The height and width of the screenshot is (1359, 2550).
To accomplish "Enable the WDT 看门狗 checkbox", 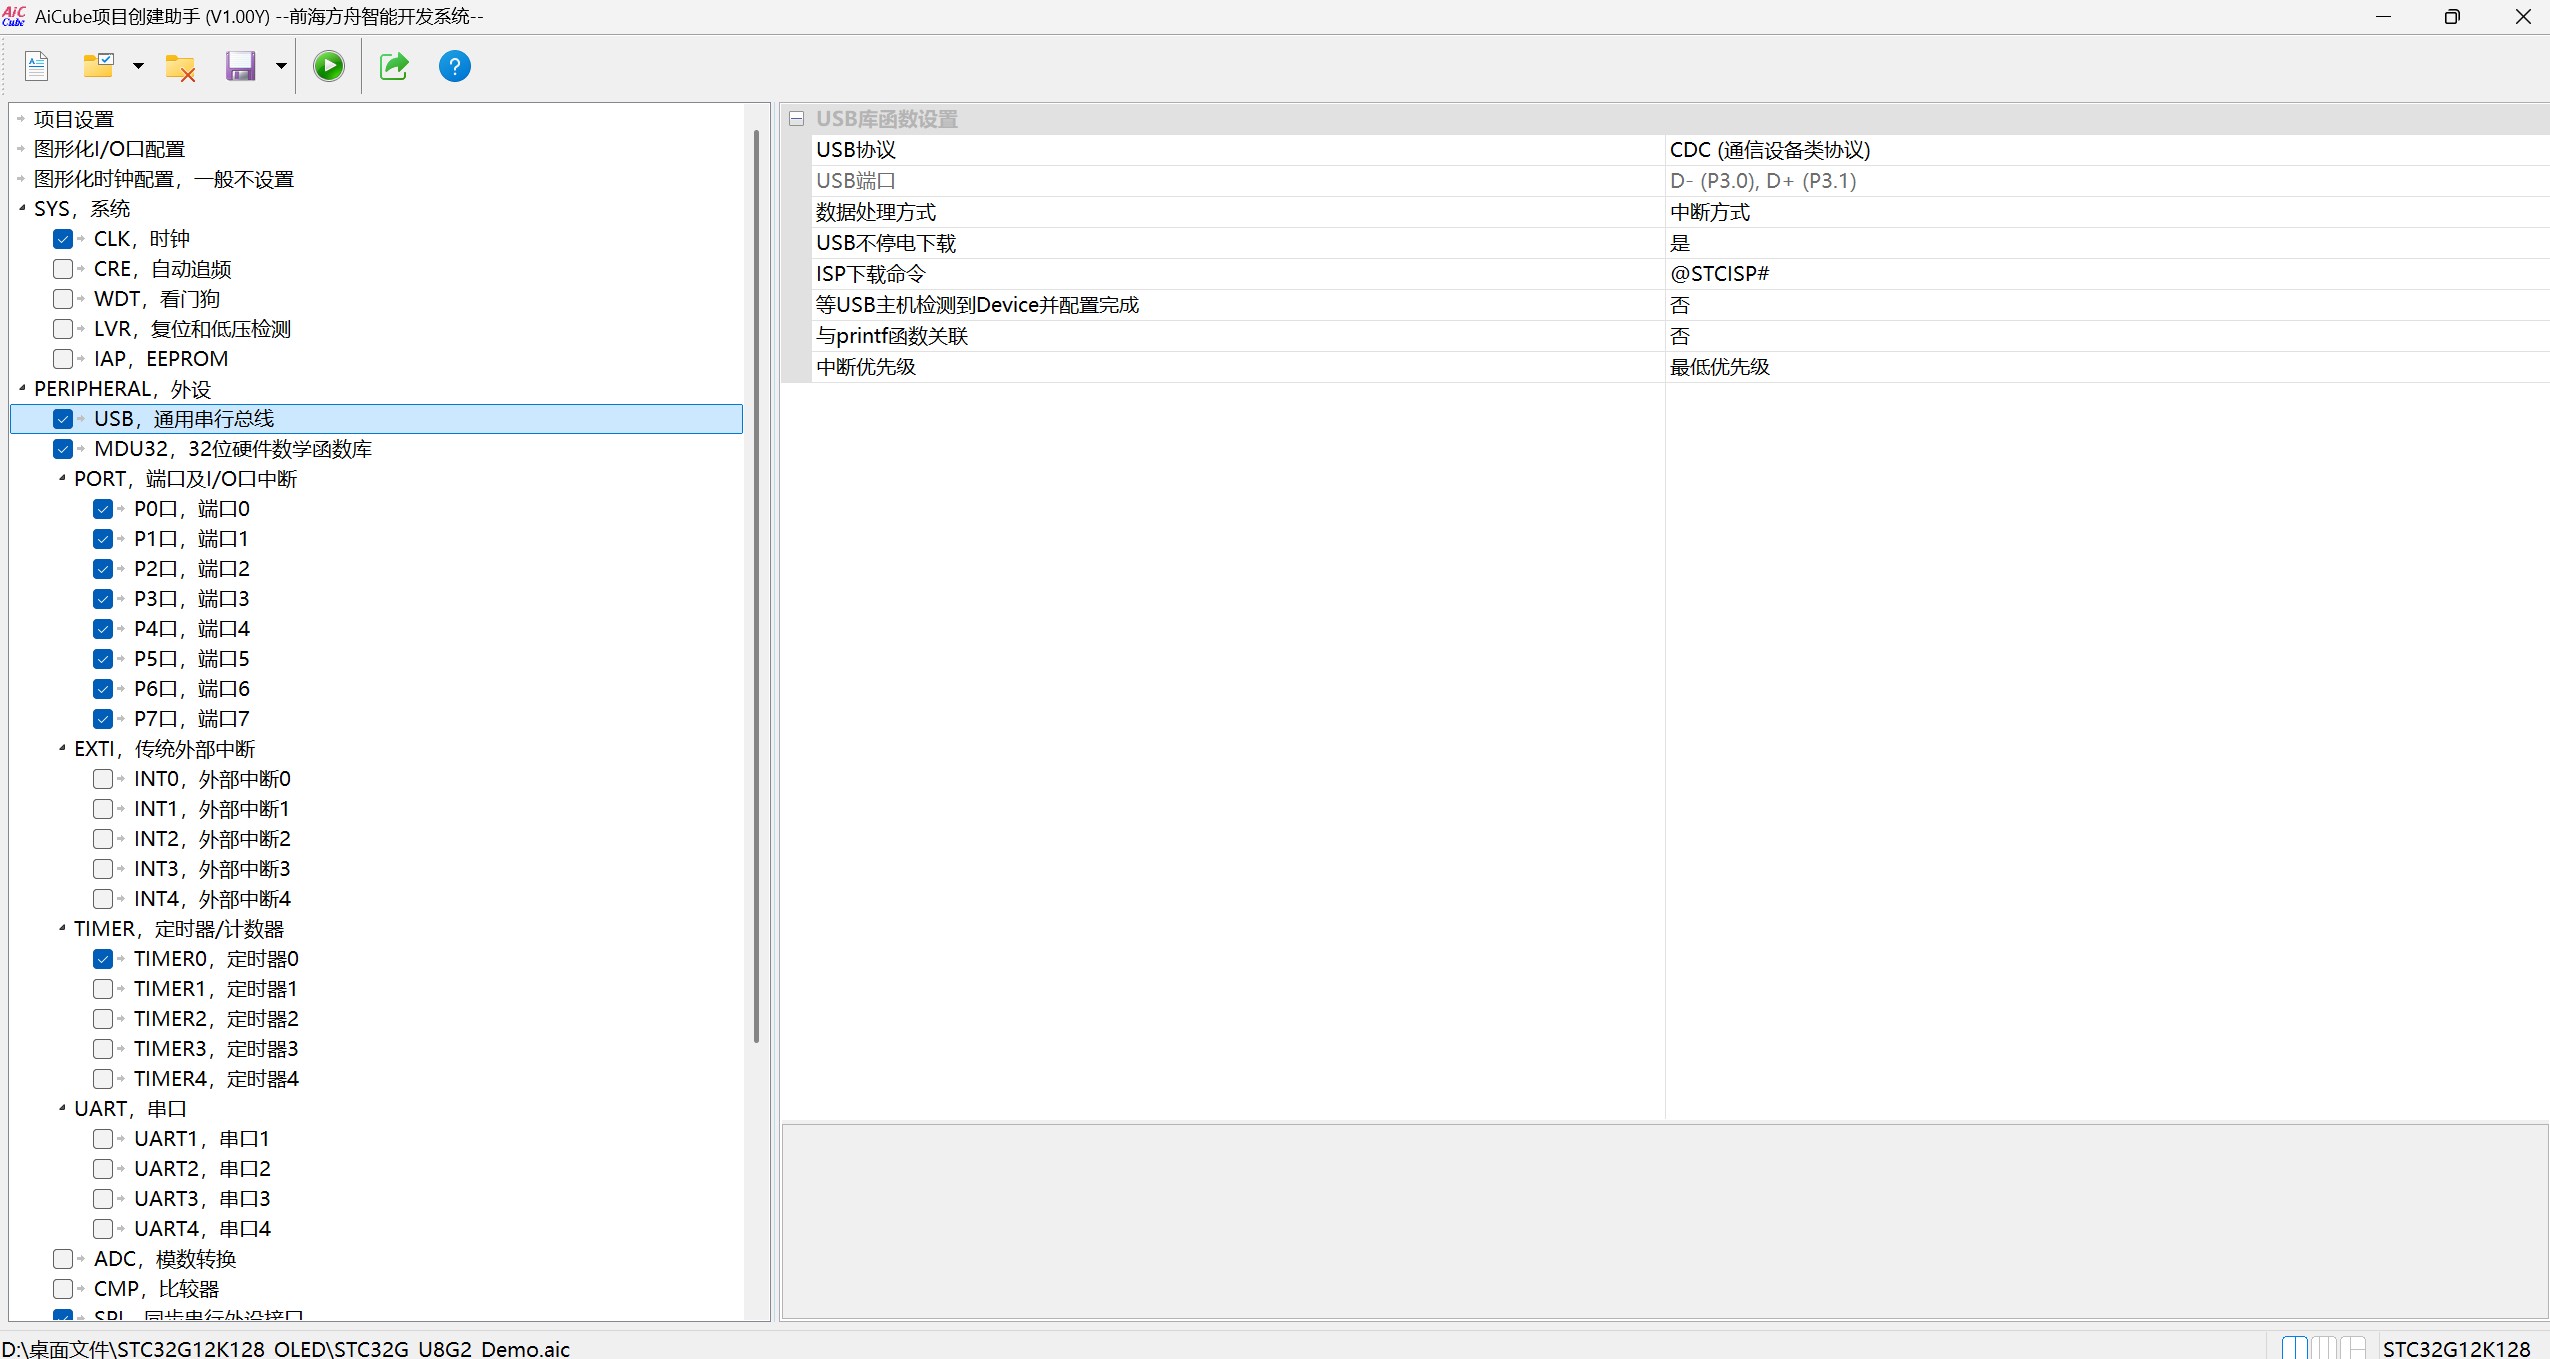I will [63, 299].
